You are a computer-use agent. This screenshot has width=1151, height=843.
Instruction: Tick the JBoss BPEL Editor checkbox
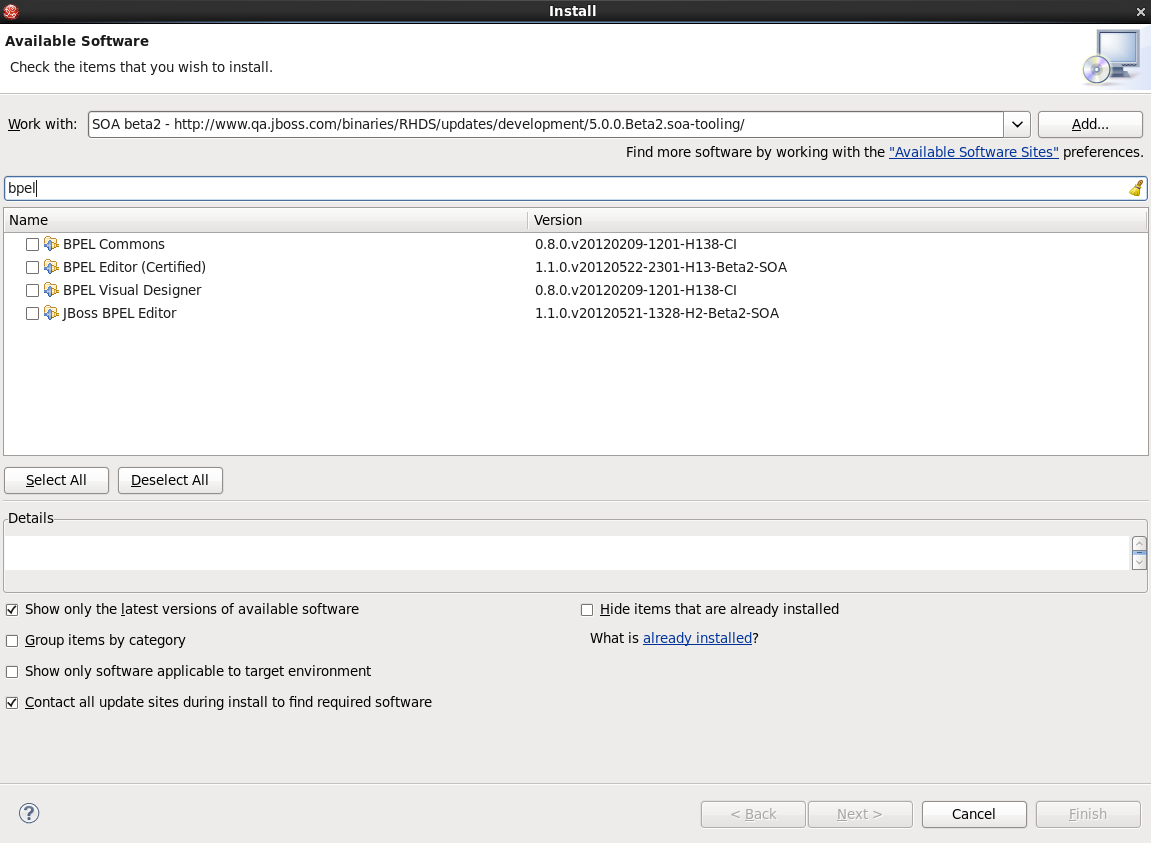coord(33,313)
